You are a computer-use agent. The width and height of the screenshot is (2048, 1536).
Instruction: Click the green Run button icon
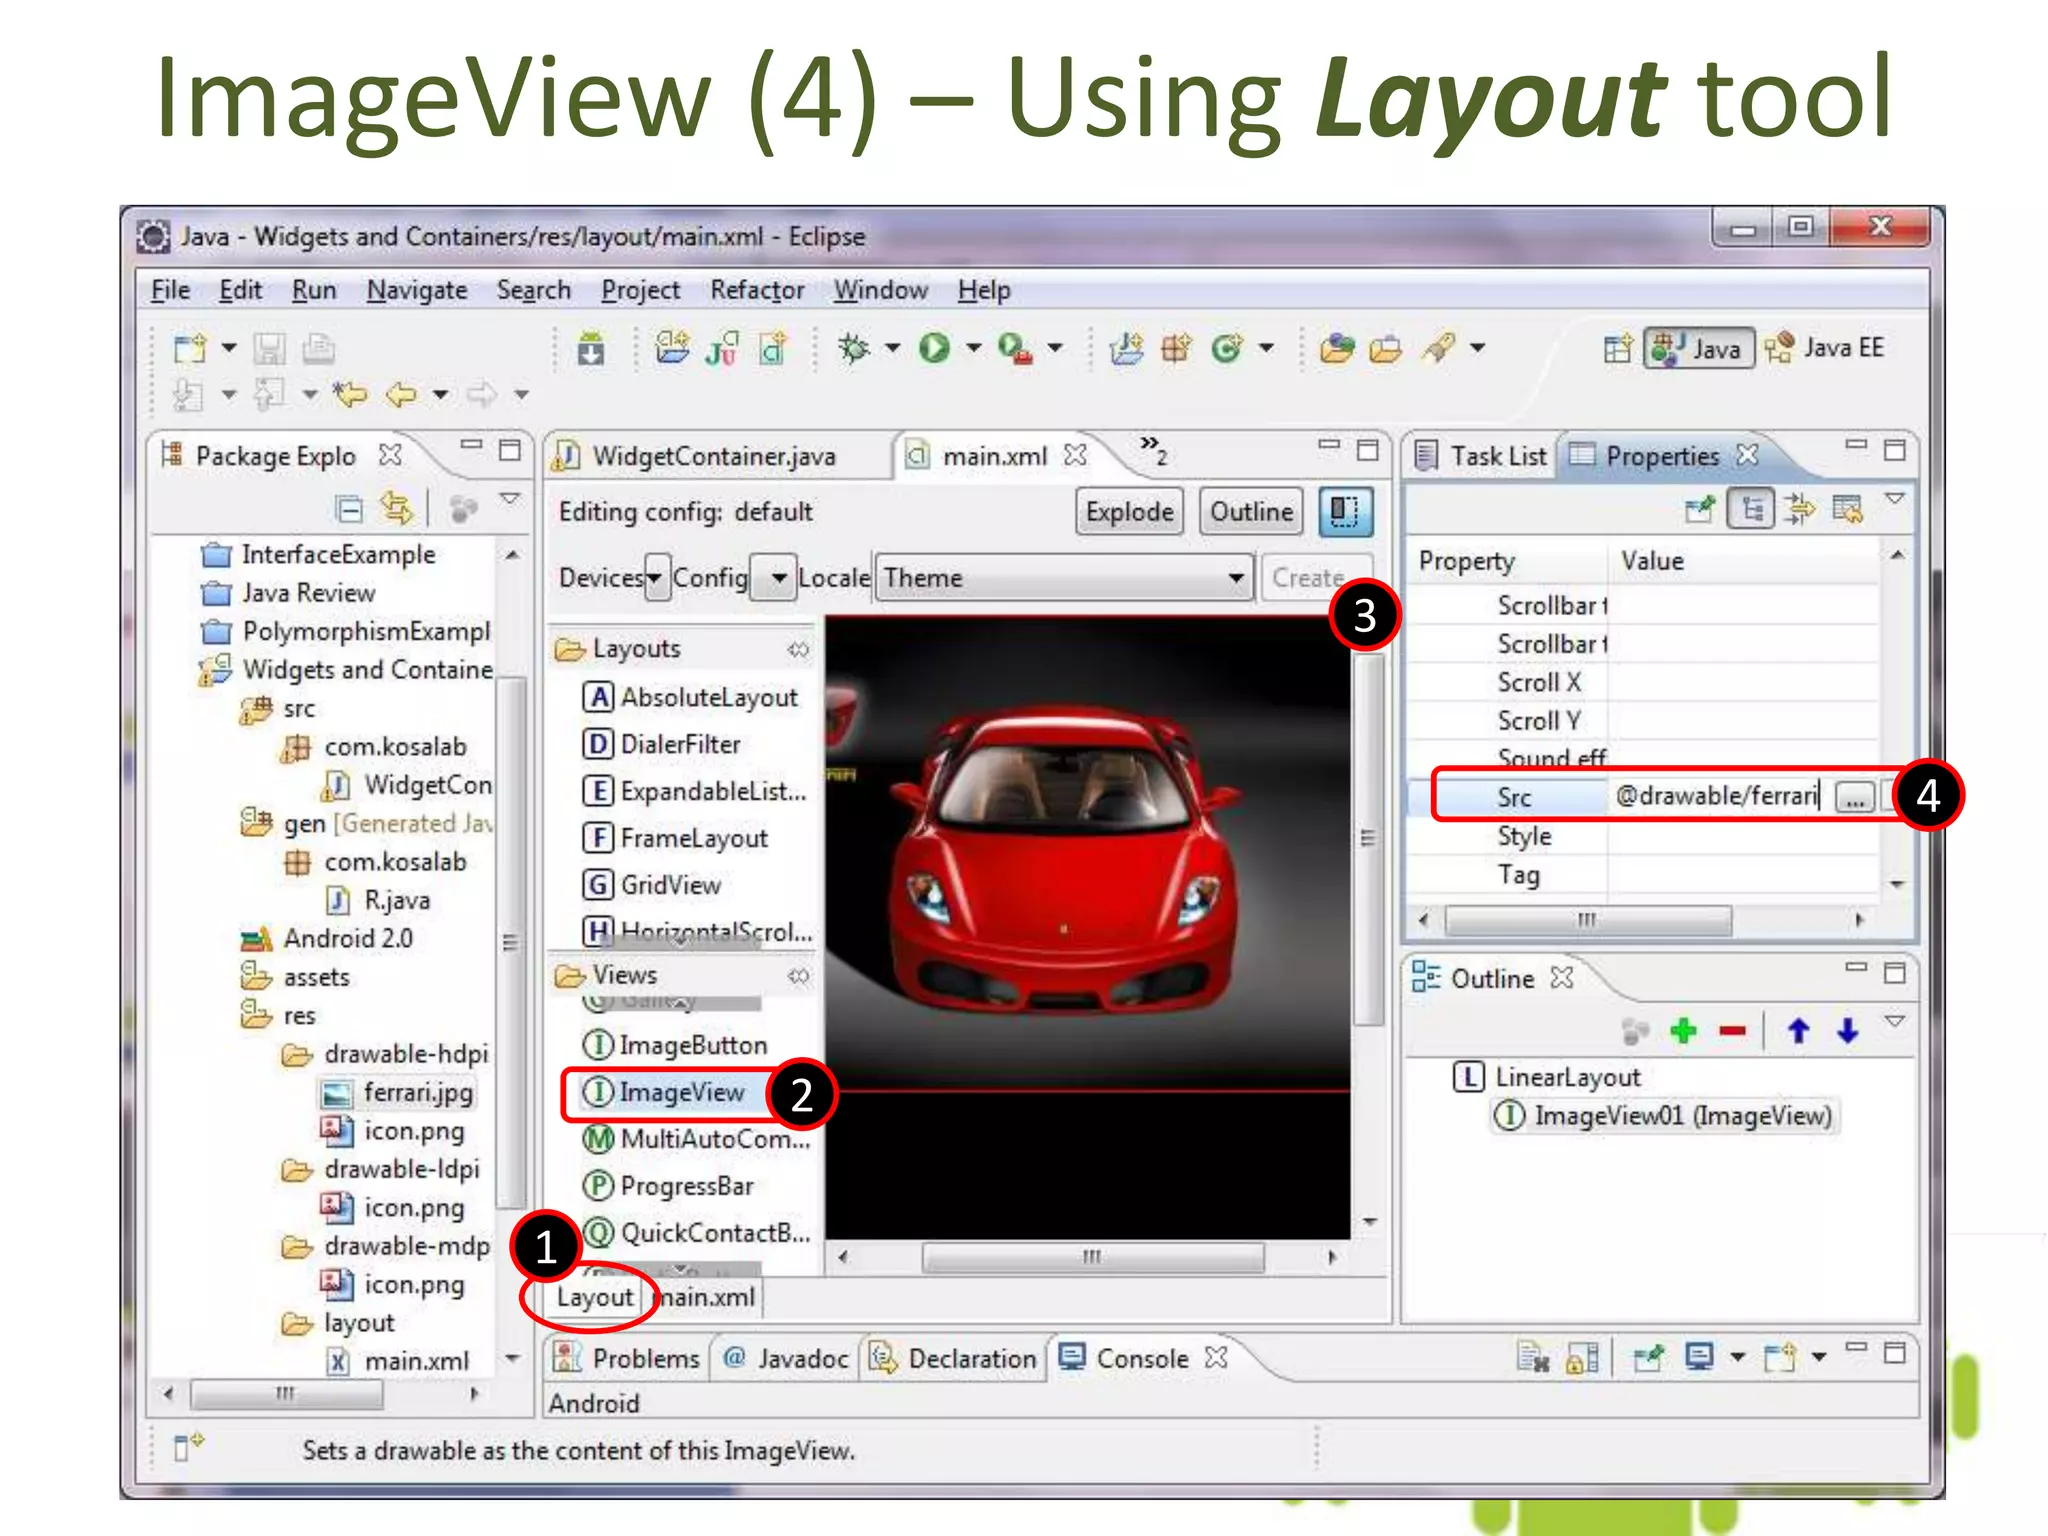(934, 348)
